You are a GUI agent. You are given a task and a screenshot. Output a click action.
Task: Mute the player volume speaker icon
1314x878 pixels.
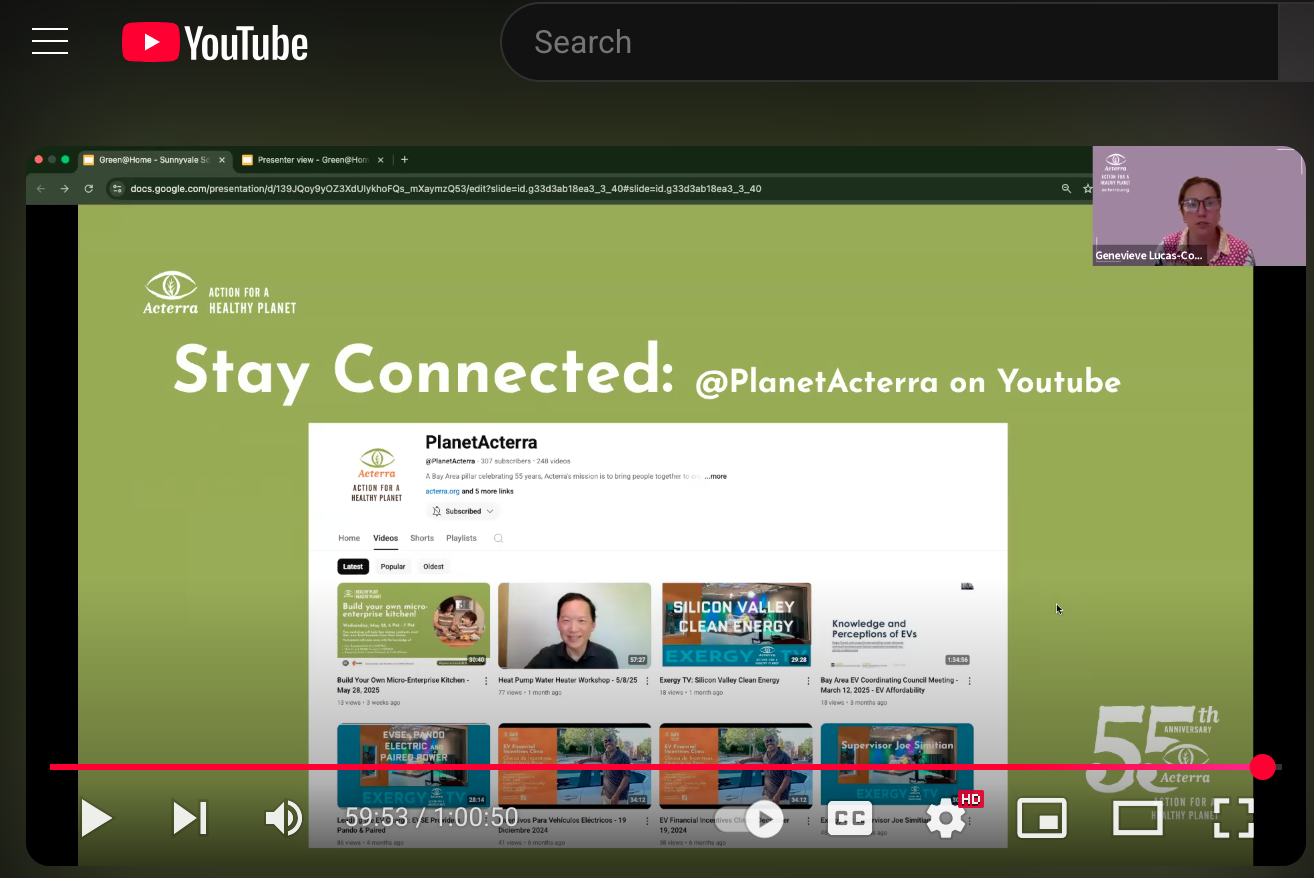284,818
